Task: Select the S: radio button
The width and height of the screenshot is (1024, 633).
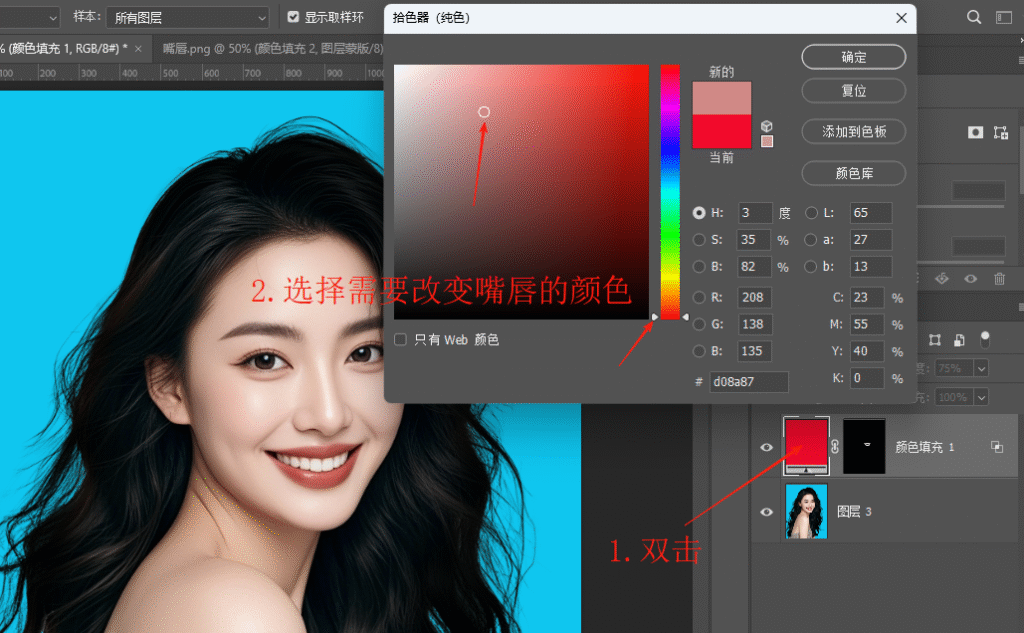Action: [699, 240]
